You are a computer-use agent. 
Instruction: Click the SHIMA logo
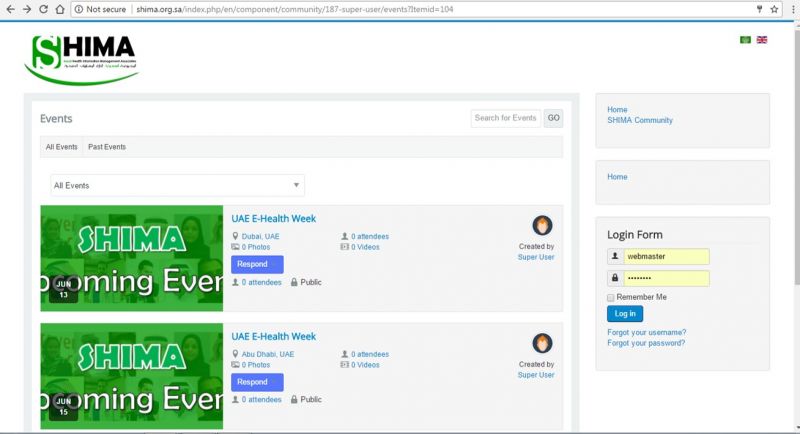[82, 60]
